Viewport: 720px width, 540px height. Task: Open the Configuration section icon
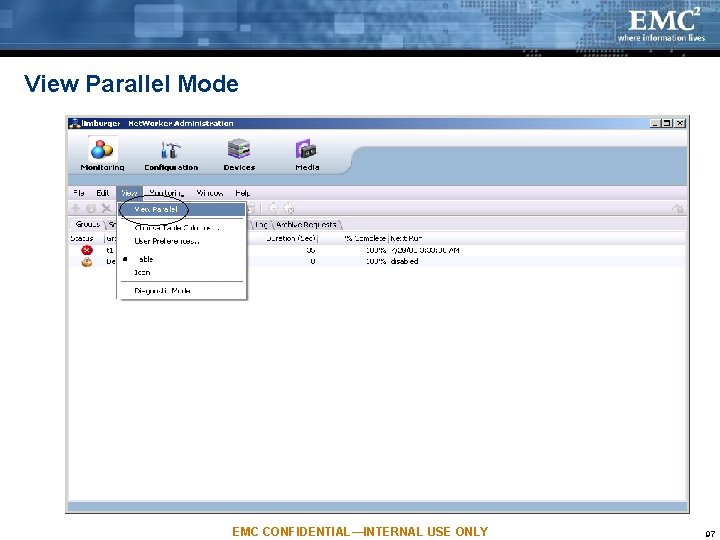click(x=171, y=150)
